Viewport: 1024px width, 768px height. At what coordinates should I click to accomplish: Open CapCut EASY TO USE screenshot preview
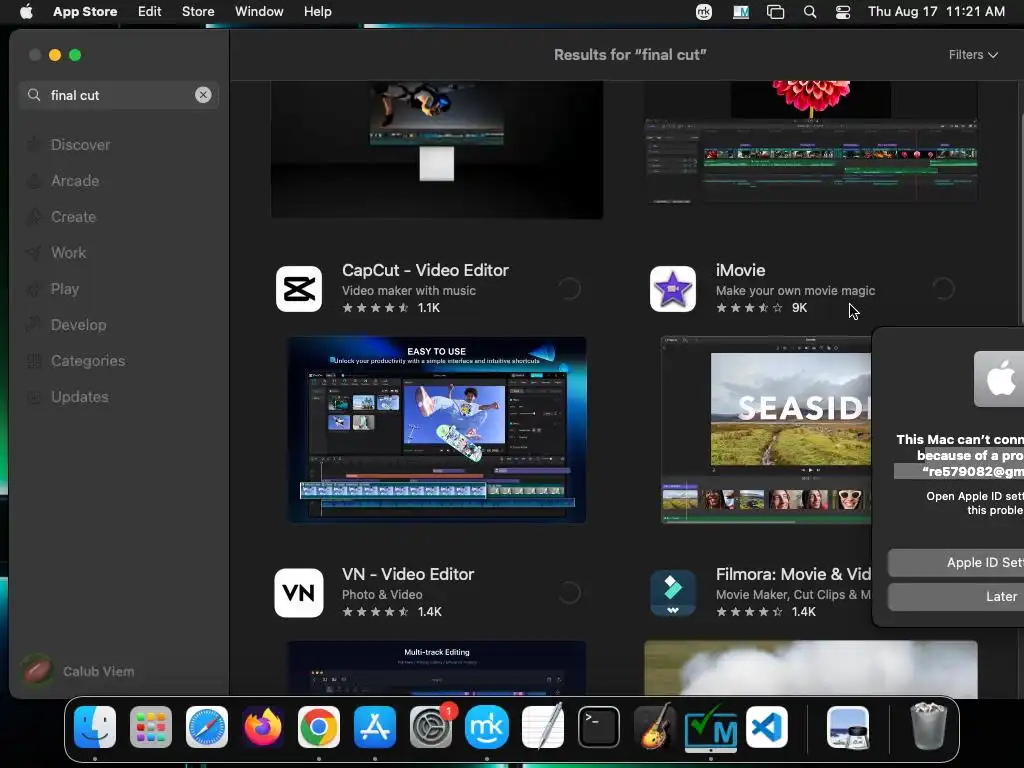[x=437, y=430]
